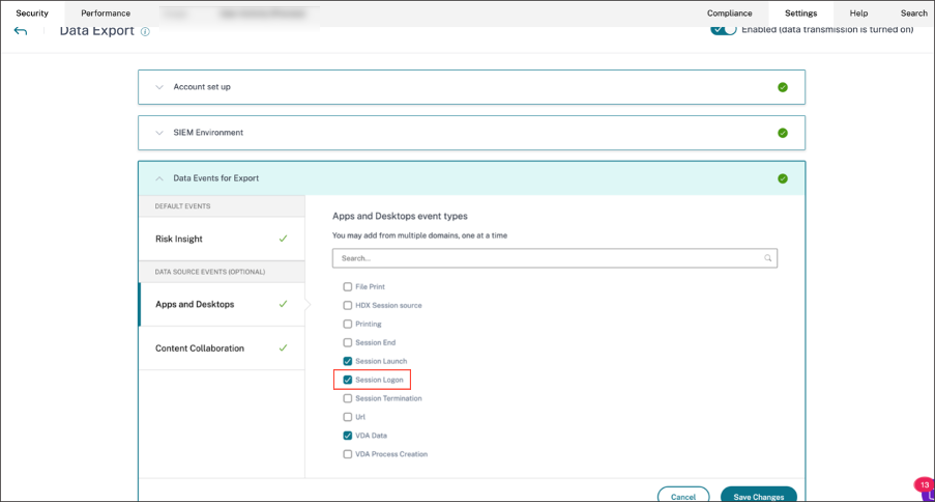
Task: Open the notification badge showing 13
Action: (x=923, y=485)
